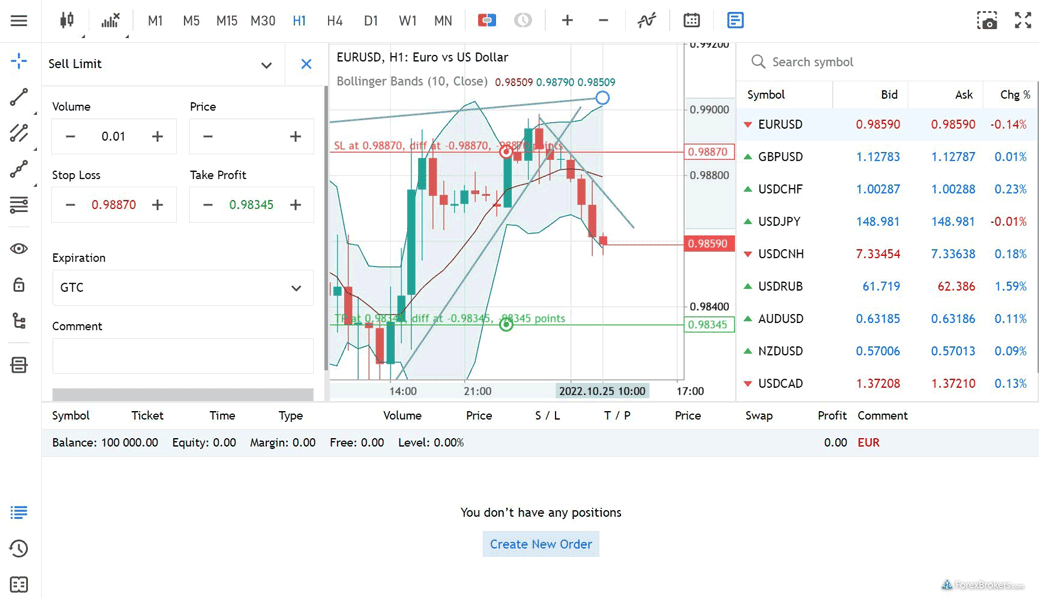The image size is (1039, 598).
Task: Enter fullscreen chart mode
Action: click(x=1022, y=20)
